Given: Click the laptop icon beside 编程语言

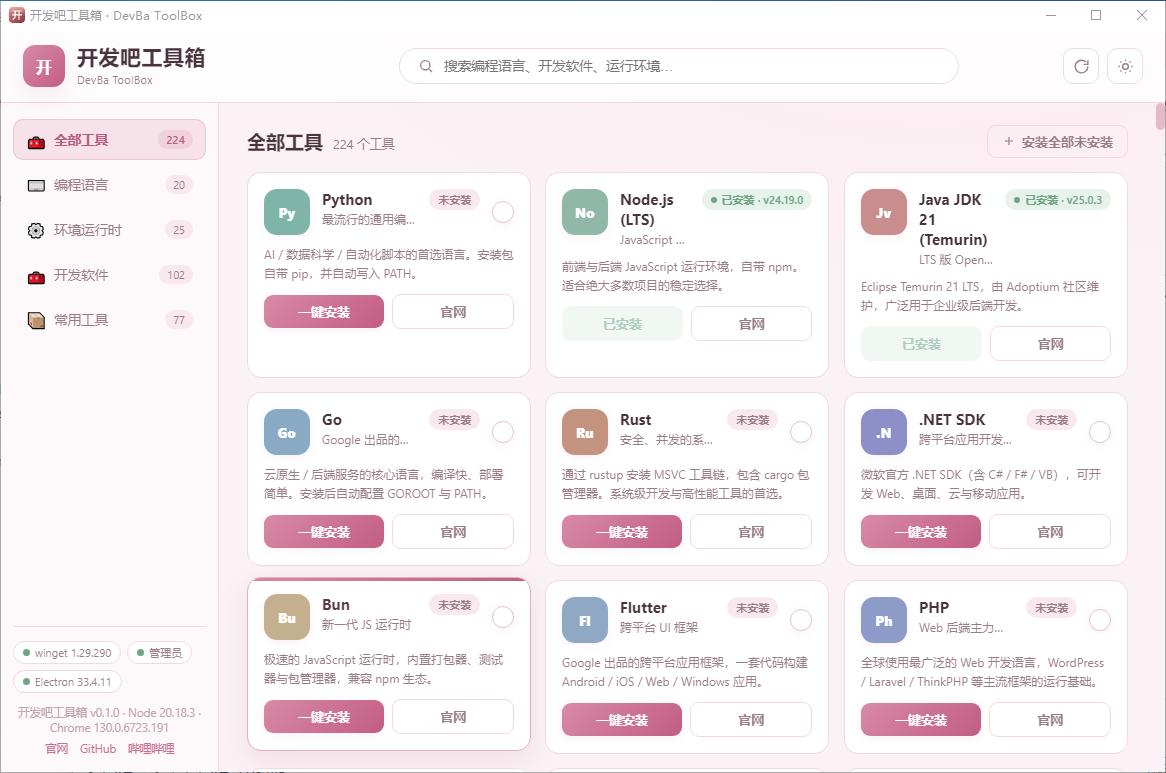Looking at the screenshot, I should (x=36, y=185).
